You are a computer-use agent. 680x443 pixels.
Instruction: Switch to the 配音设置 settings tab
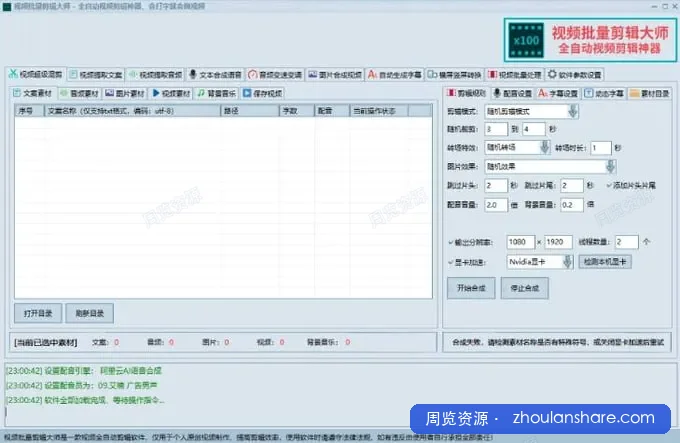[x=513, y=93]
